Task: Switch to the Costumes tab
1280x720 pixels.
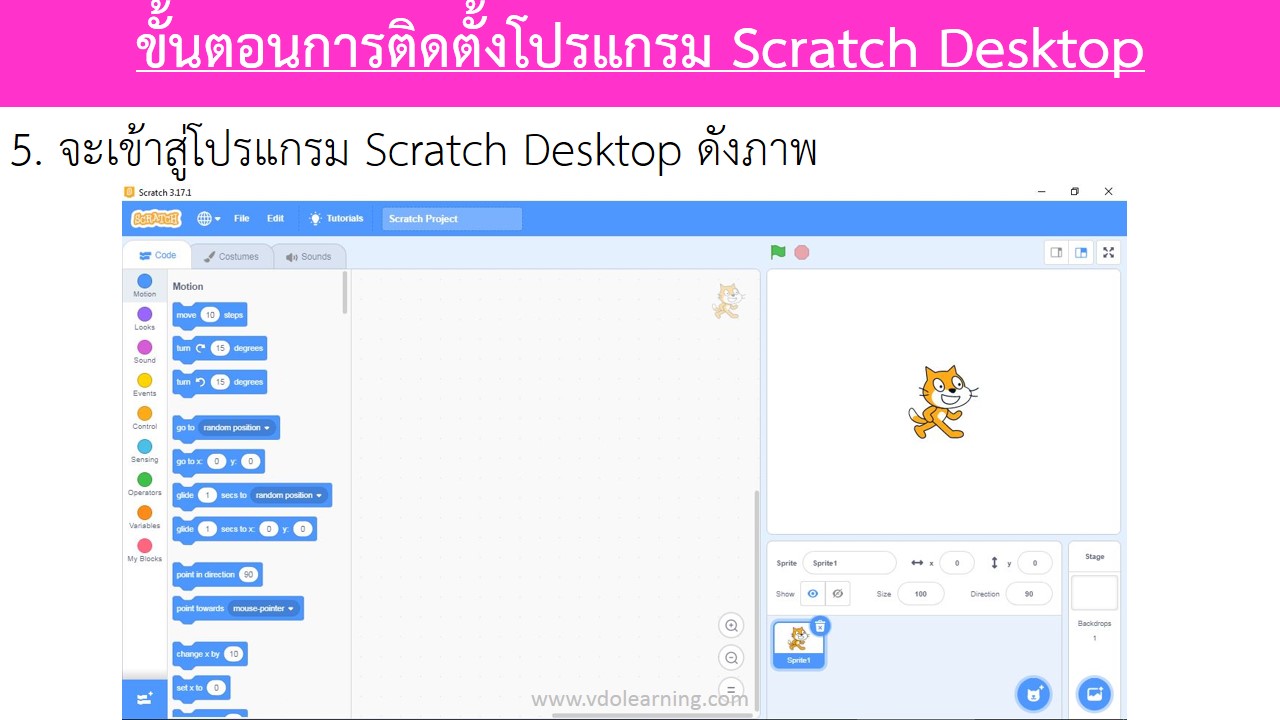Action: click(232, 257)
